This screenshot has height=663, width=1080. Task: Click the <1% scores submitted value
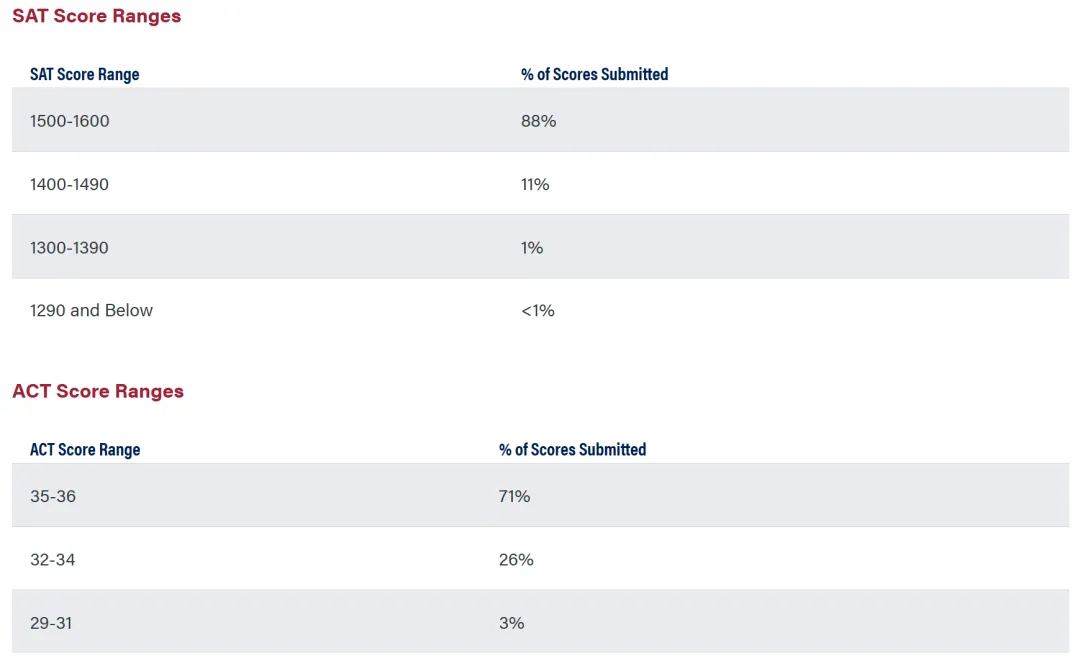pyautogui.click(x=537, y=310)
